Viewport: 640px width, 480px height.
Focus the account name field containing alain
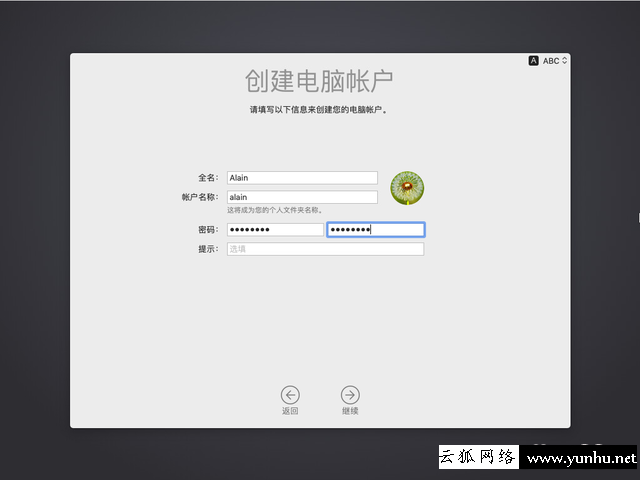302,197
